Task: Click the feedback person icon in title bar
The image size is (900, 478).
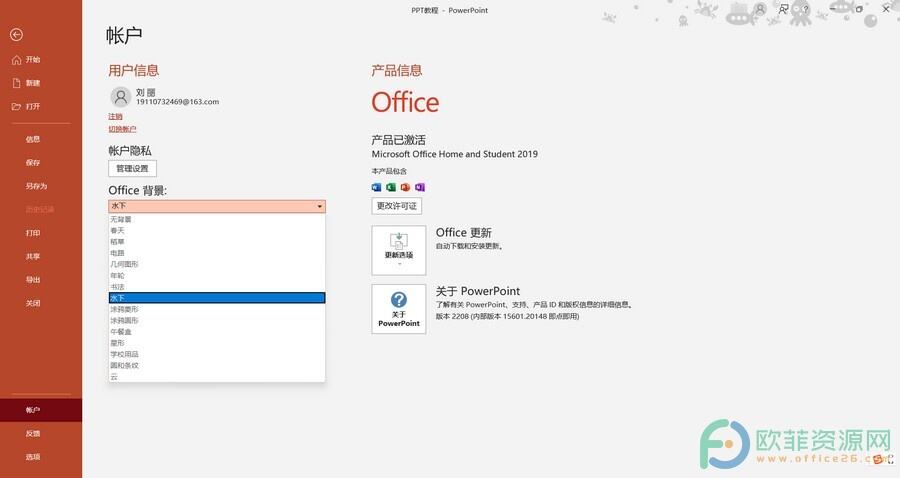Action: (783, 9)
